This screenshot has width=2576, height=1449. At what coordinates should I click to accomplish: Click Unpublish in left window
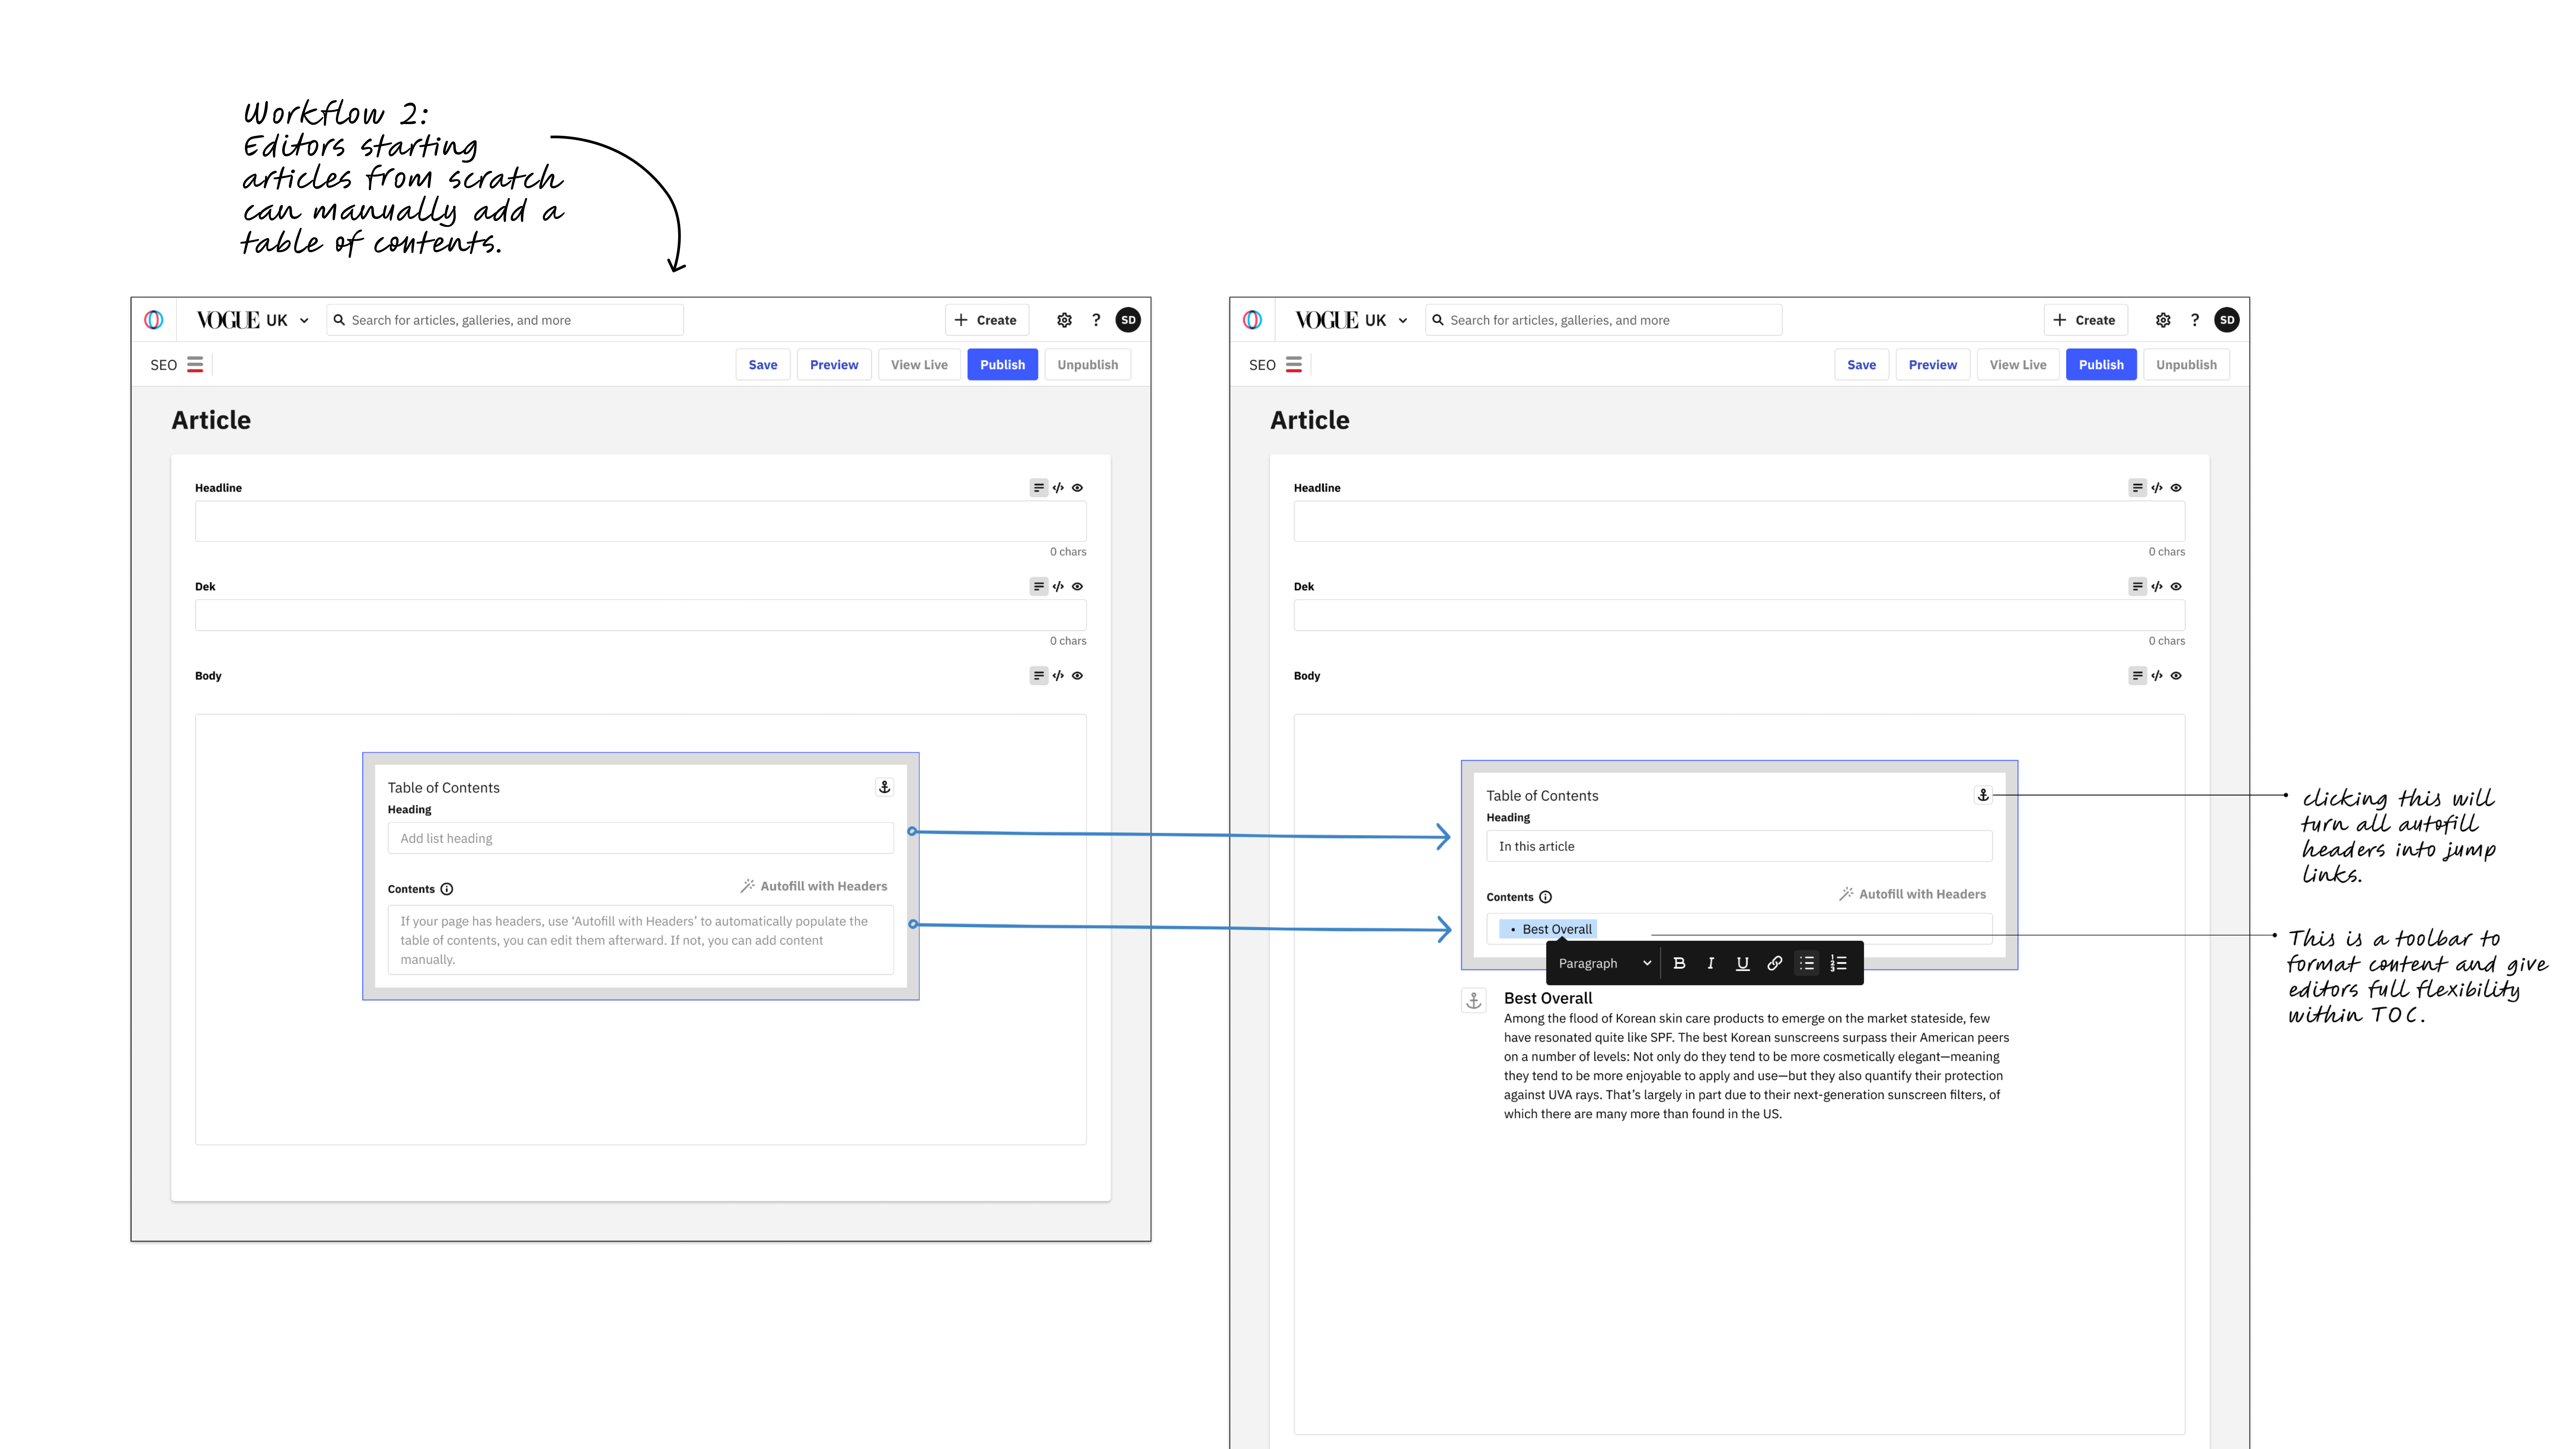tap(1088, 365)
